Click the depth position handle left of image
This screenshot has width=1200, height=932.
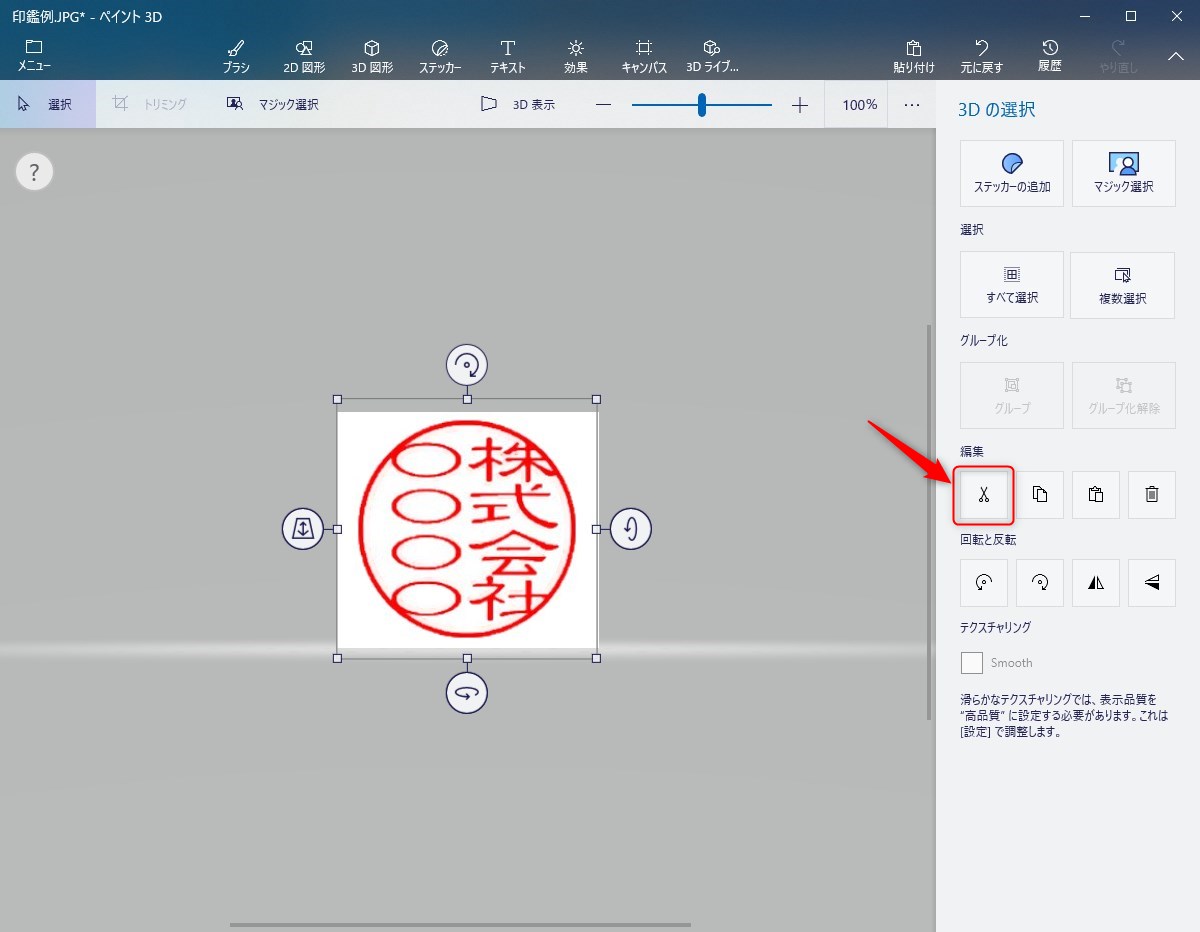[x=303, y=528]
